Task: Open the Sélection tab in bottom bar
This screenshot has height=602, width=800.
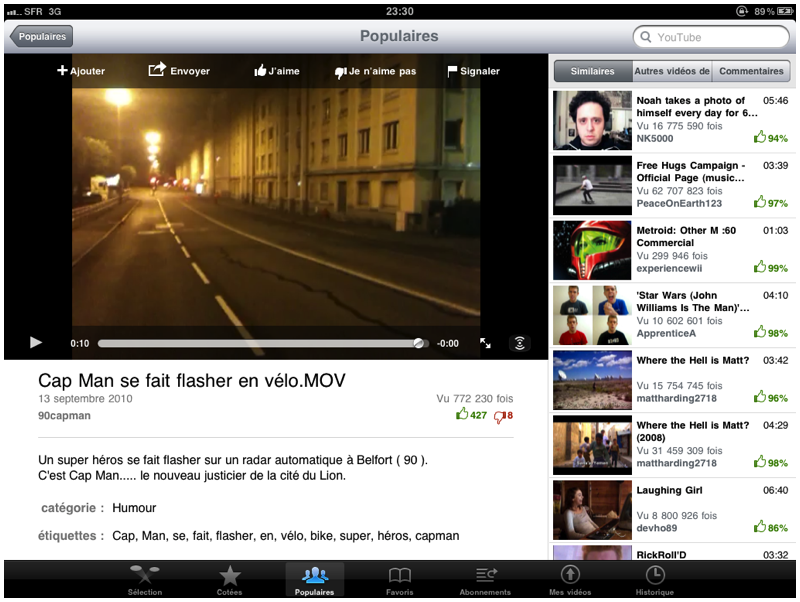Action: [x=144, y=580]
